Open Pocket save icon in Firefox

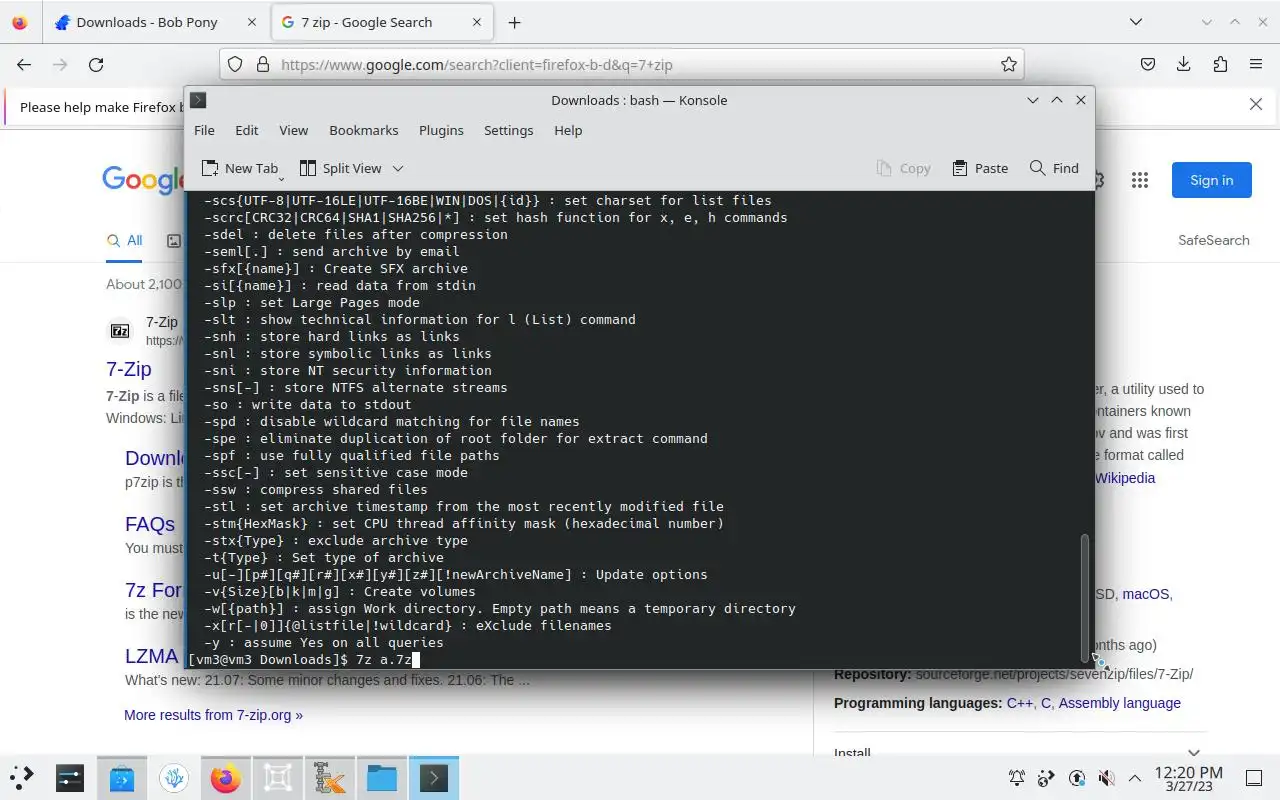[x=1148, y=64]
